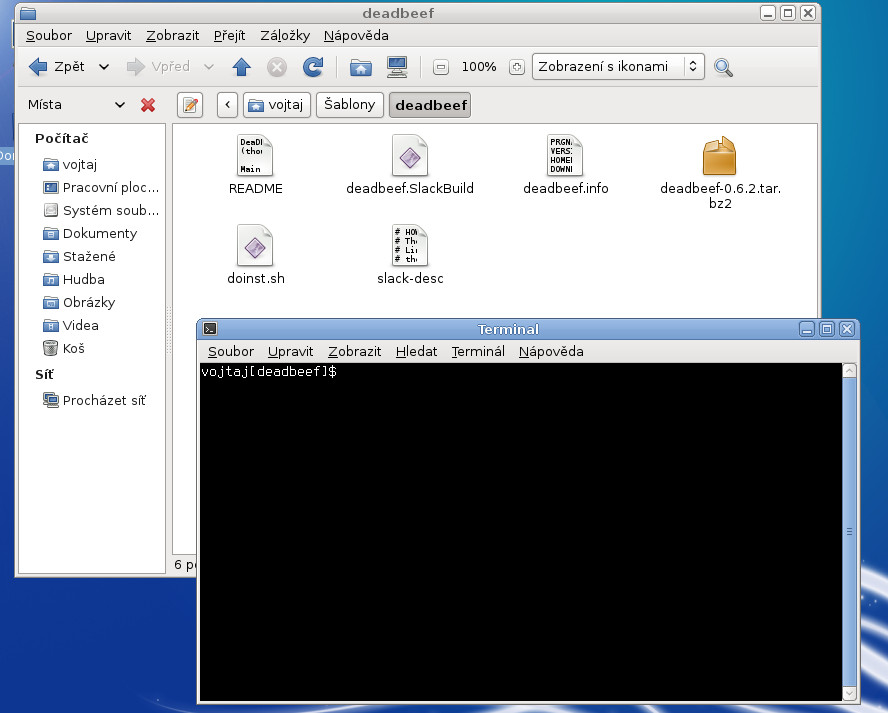Open Dokumenty in sidebar
The width and height of the screenshot is (888, 713).
pyautogui.click(x=92, y=233)
